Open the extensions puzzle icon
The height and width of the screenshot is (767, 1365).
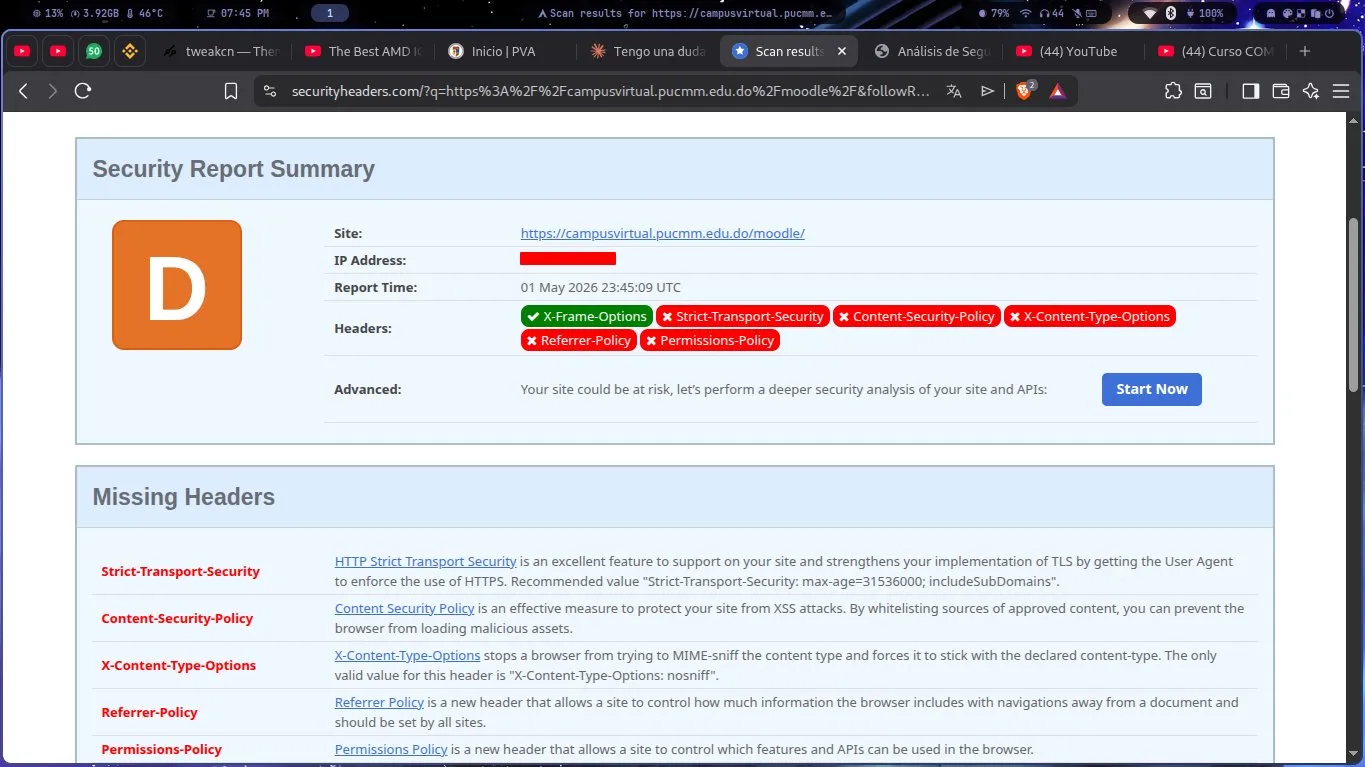click(1173, 91)
